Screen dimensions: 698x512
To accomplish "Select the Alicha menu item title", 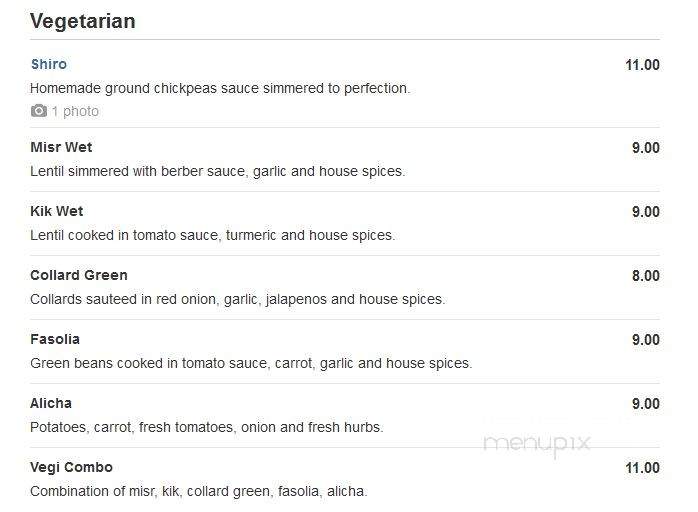I will click(x=51, y=403).
